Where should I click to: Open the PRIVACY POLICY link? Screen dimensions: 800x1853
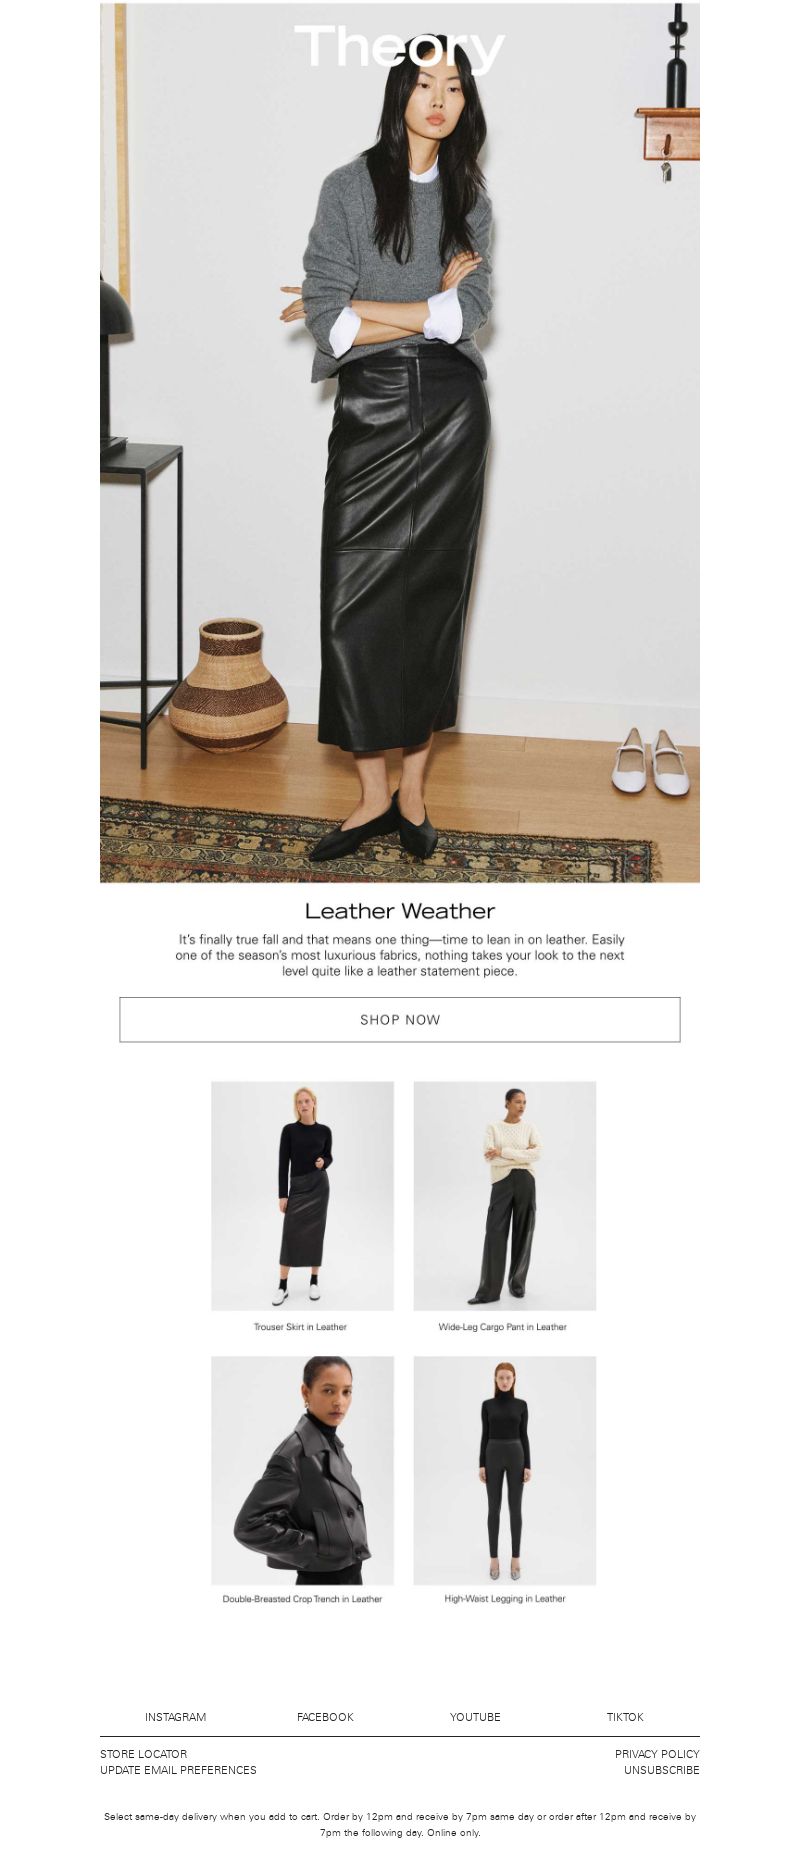[657, 1754]
